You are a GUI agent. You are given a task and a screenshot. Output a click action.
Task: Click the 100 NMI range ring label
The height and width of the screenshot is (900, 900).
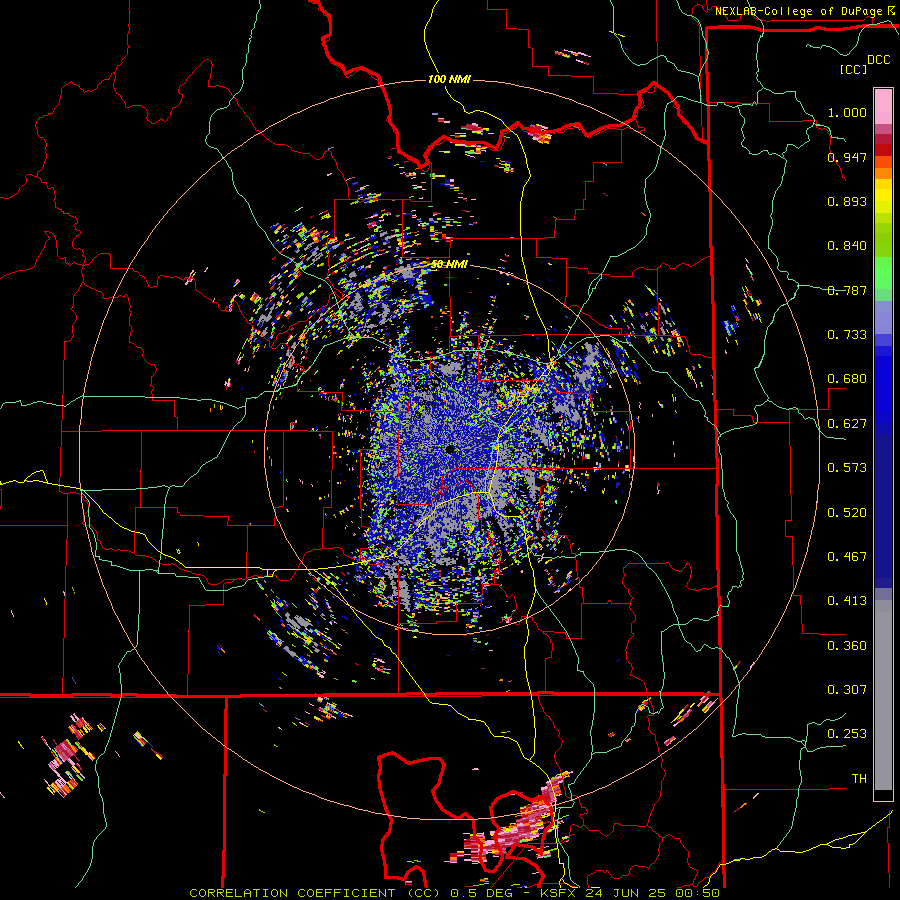(x=449, y=79)
